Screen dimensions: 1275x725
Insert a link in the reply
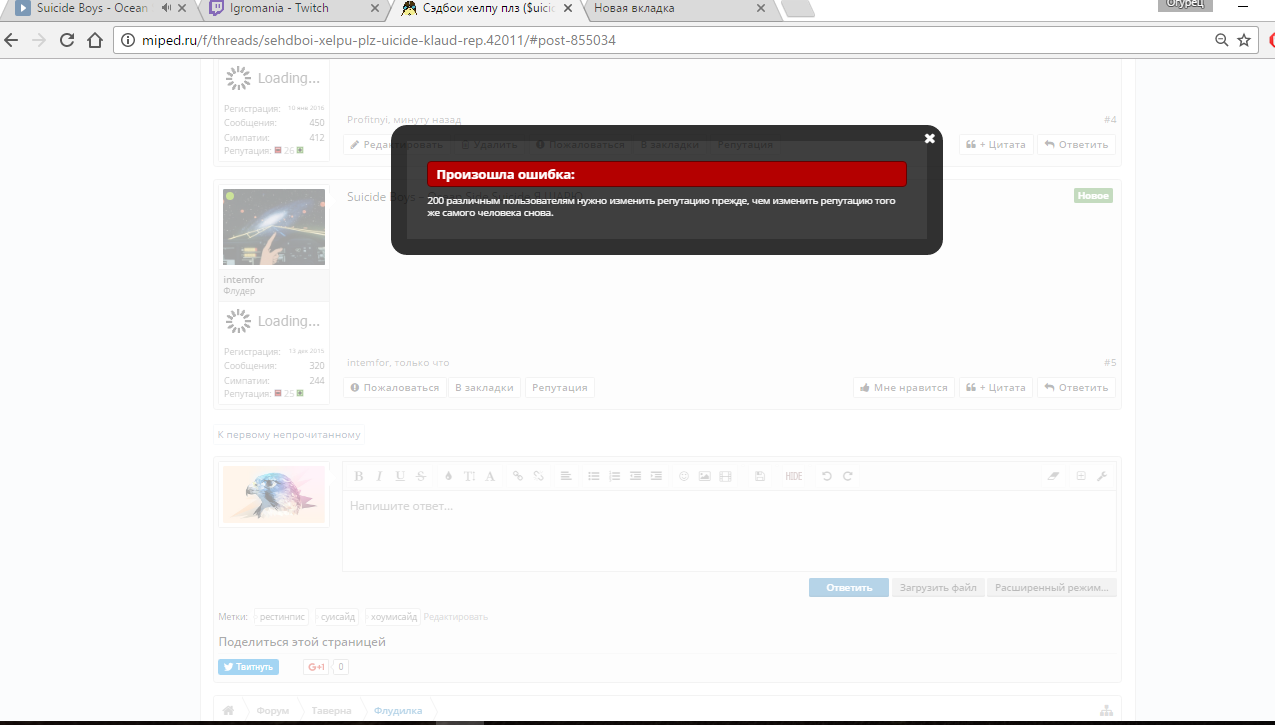(x=517, y=476)
